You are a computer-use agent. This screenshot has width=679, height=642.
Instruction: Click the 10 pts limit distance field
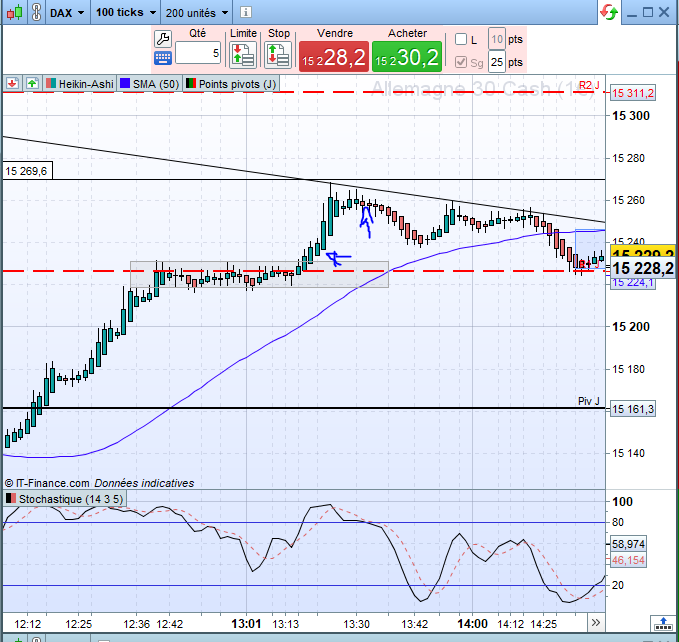(x=497, y=39)
